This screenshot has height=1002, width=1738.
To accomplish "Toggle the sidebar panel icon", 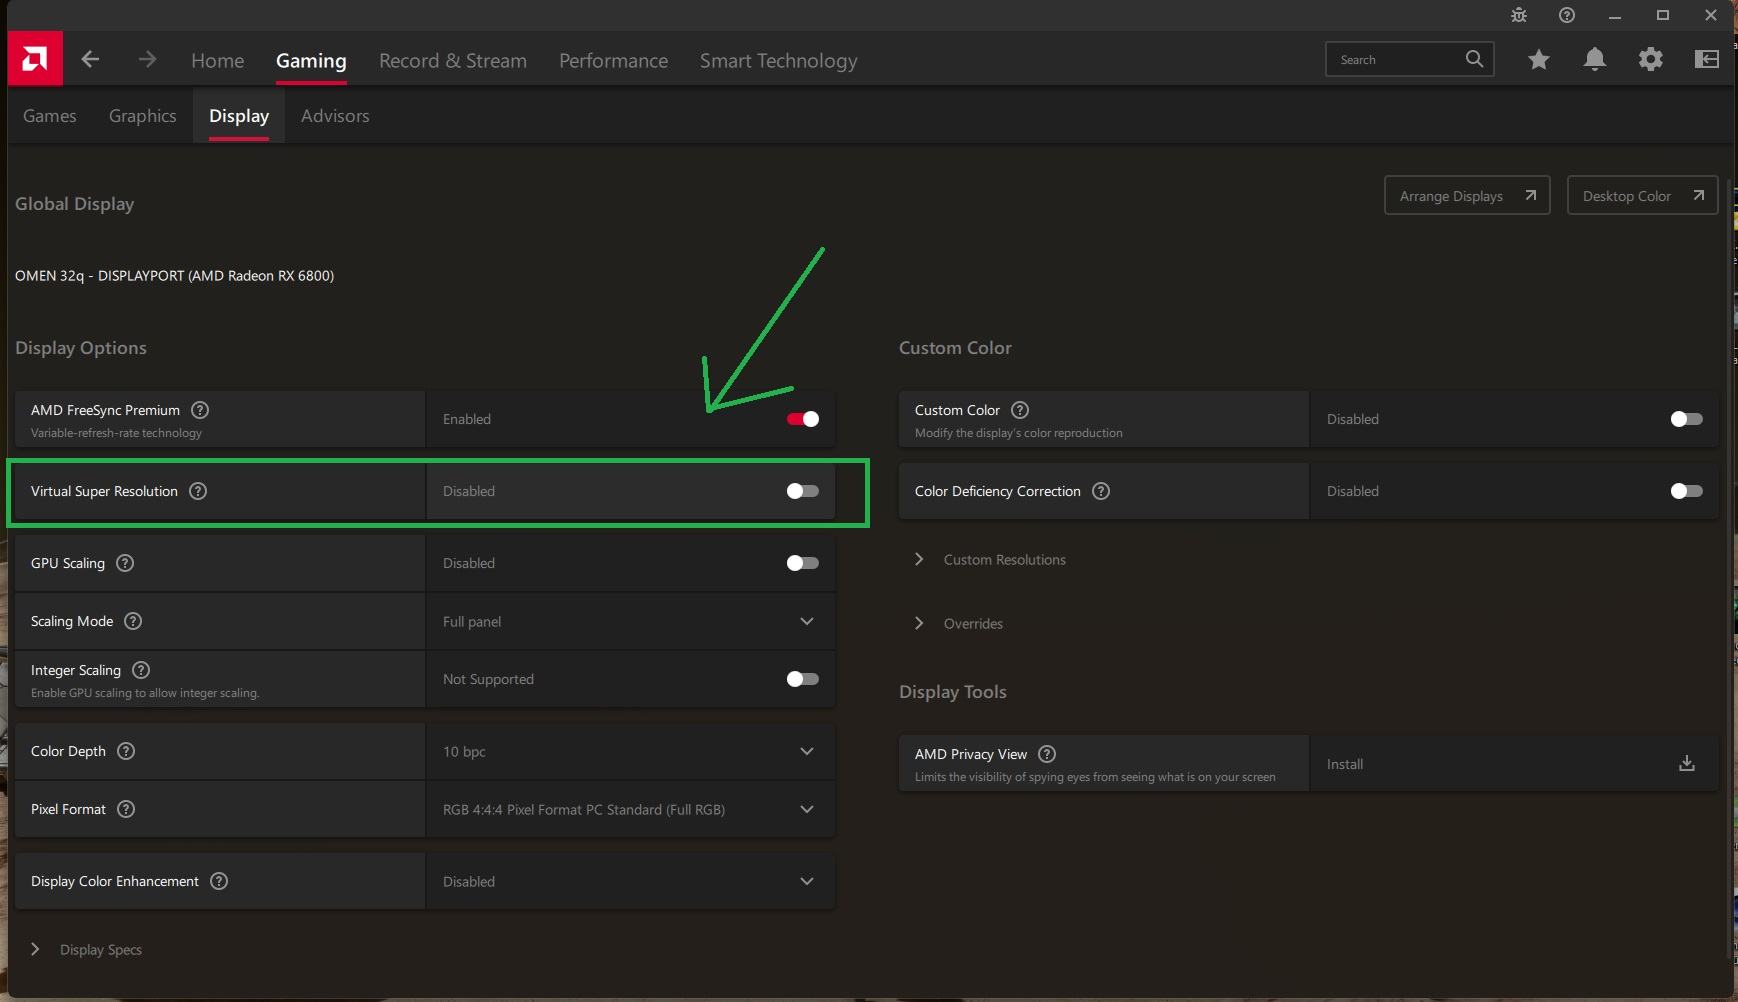I will click(x=1707, y=59).
